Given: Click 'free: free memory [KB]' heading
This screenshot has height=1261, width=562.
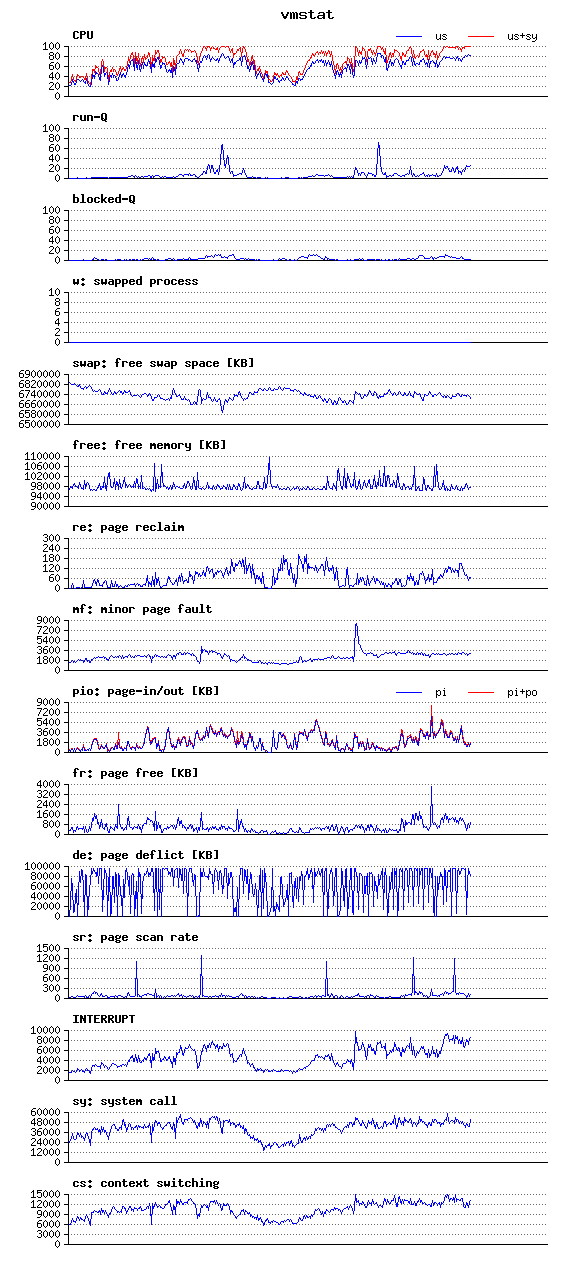Looking at the screenshot, I should 149,445.
